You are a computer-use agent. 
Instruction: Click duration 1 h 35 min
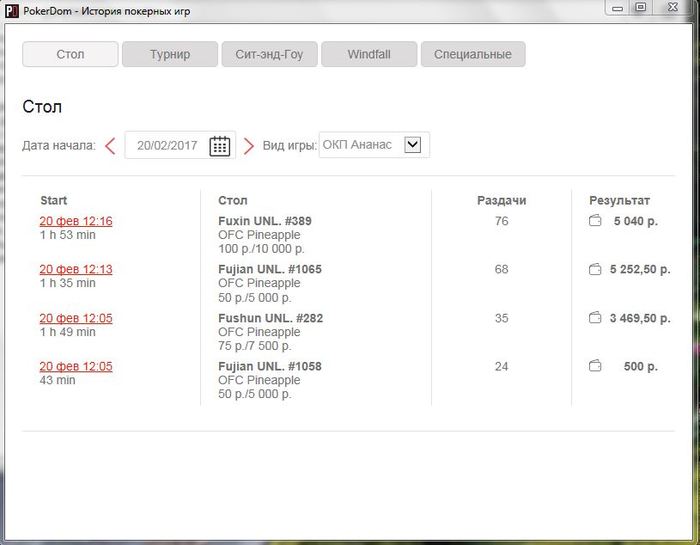(x=67, y=283)
